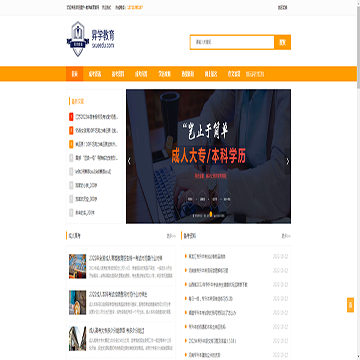Open the 成人大专/本科学历 banner image

point(208,156)
